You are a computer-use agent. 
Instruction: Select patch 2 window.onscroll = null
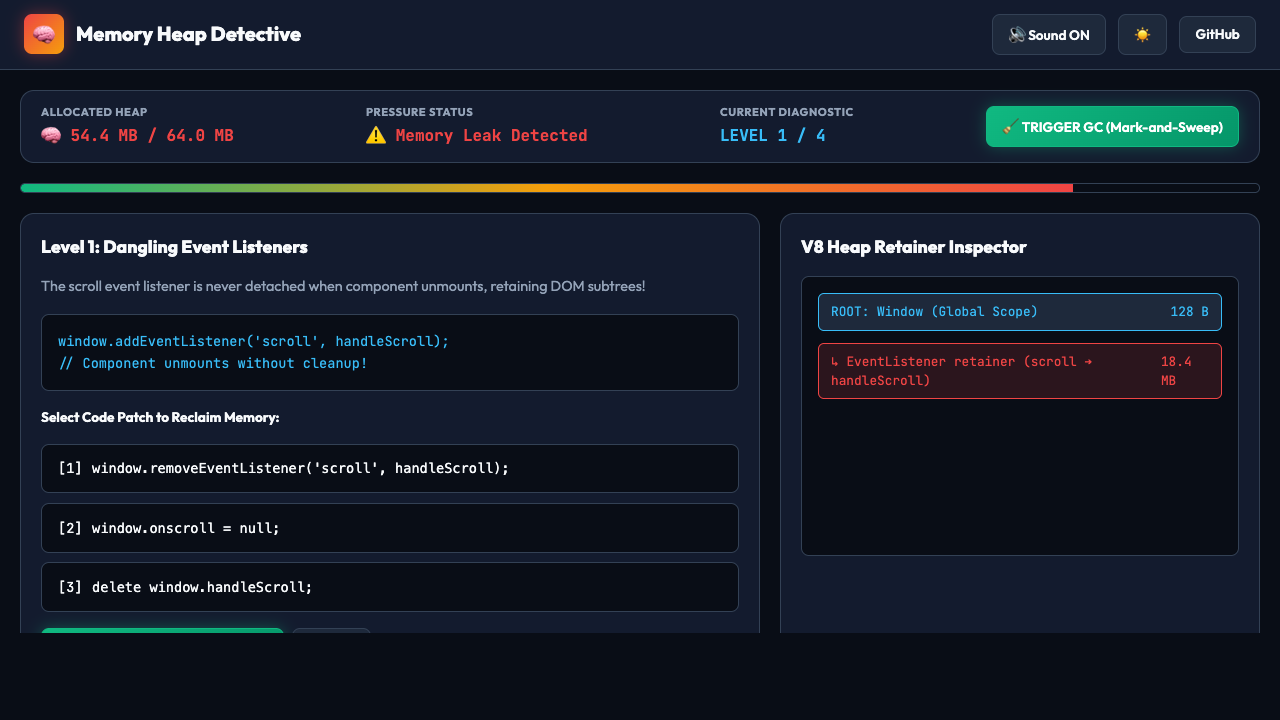click(x=390, y=528)
